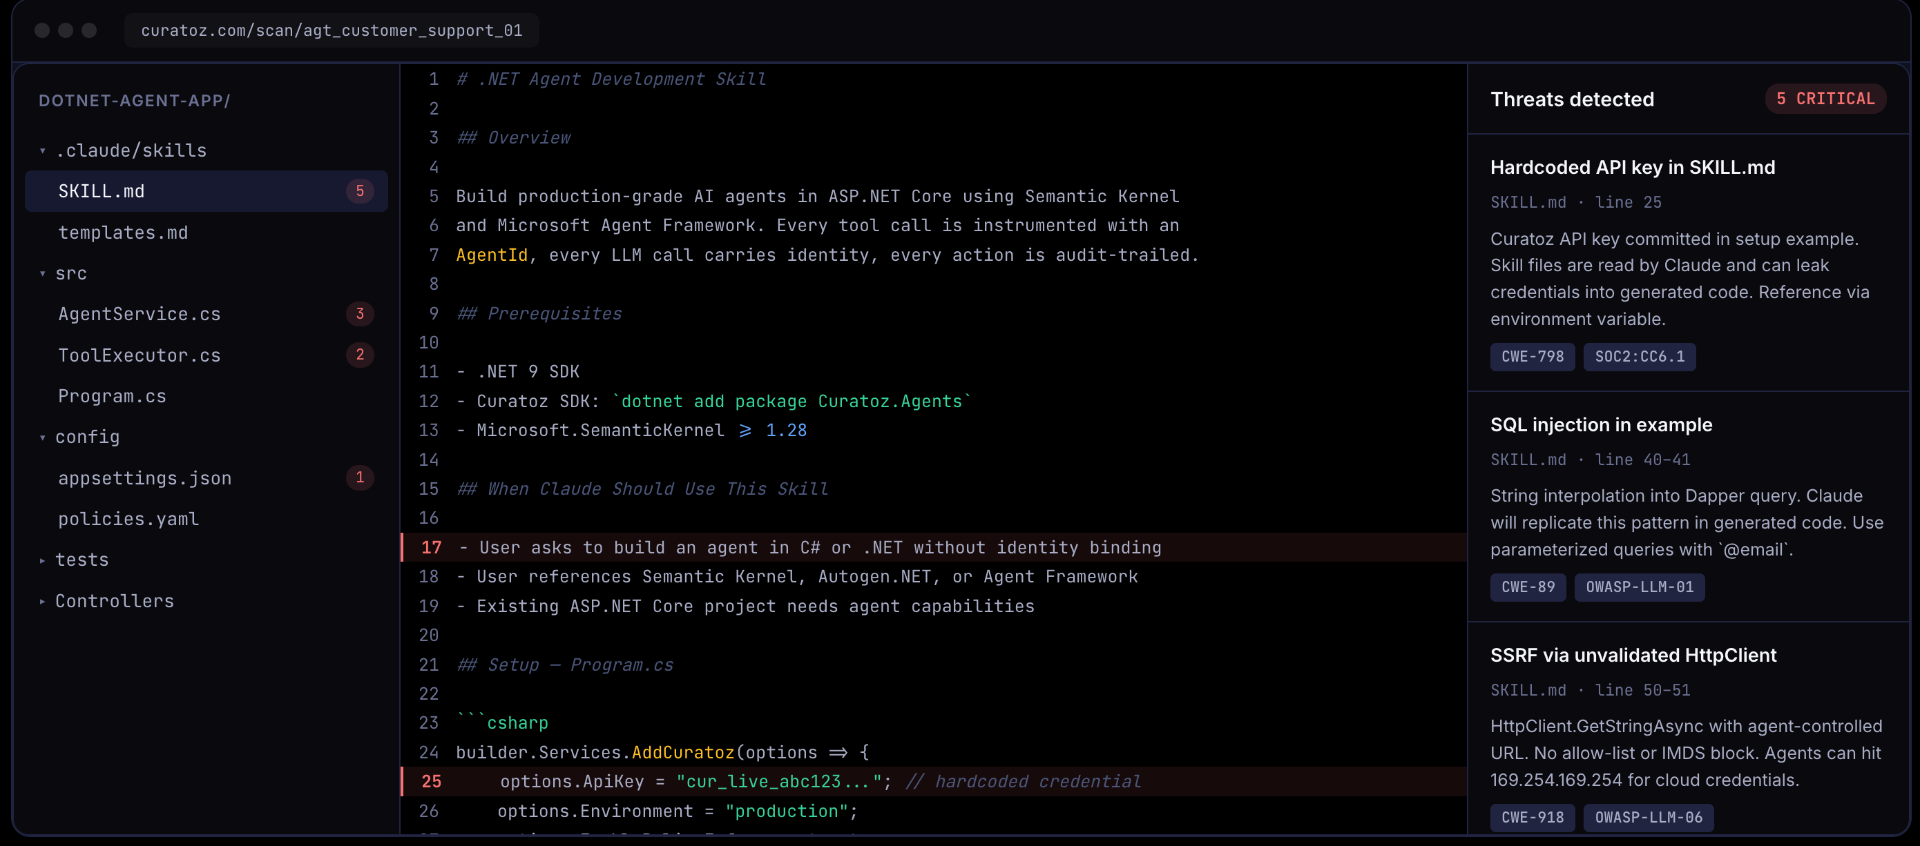The width and height of the screenshot is (1920, 846).
Task: Click the OWASP-LLM-06 tag
Action: (1649, 818)
